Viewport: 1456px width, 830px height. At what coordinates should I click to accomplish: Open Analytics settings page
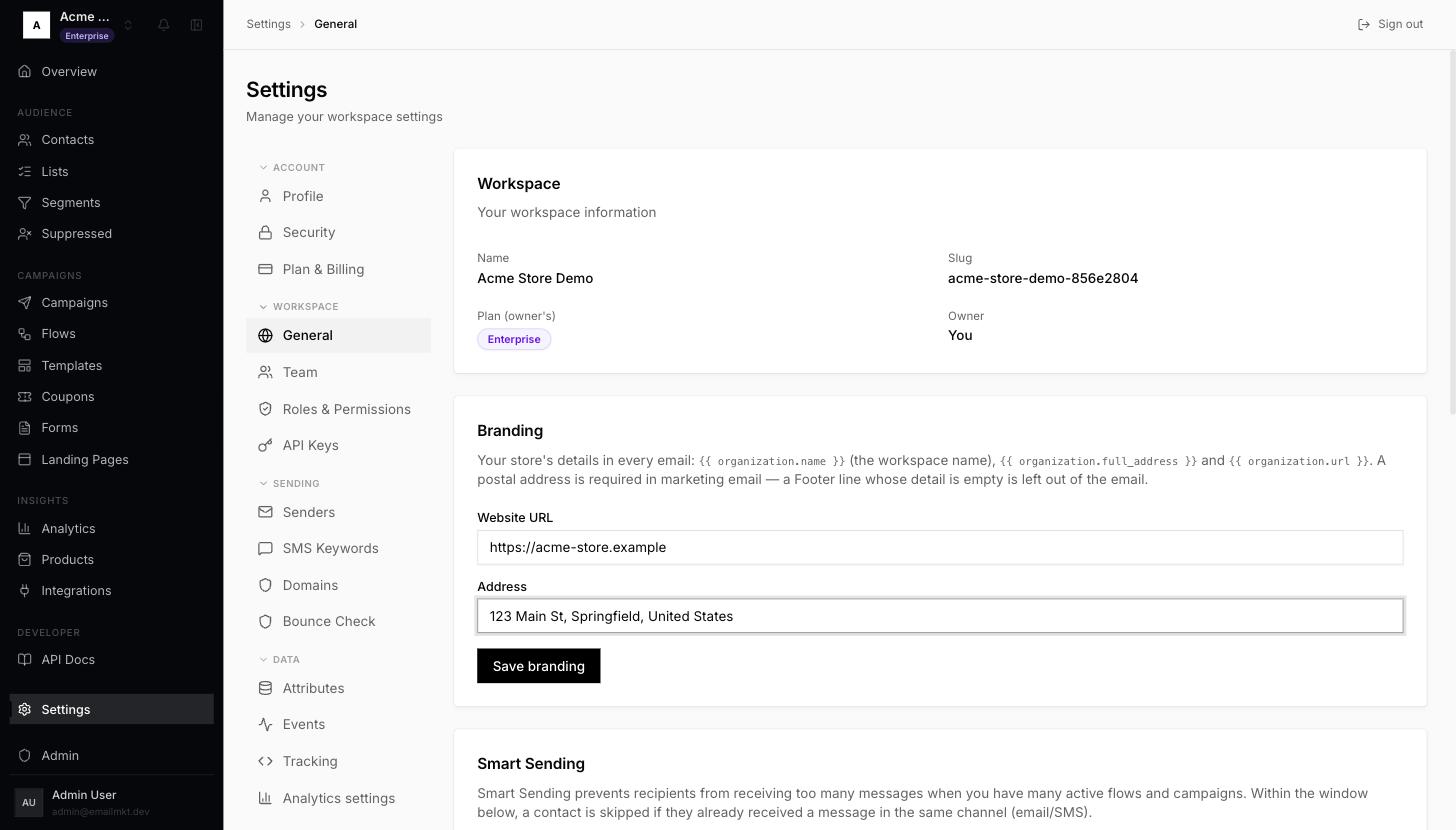point(338,799)
